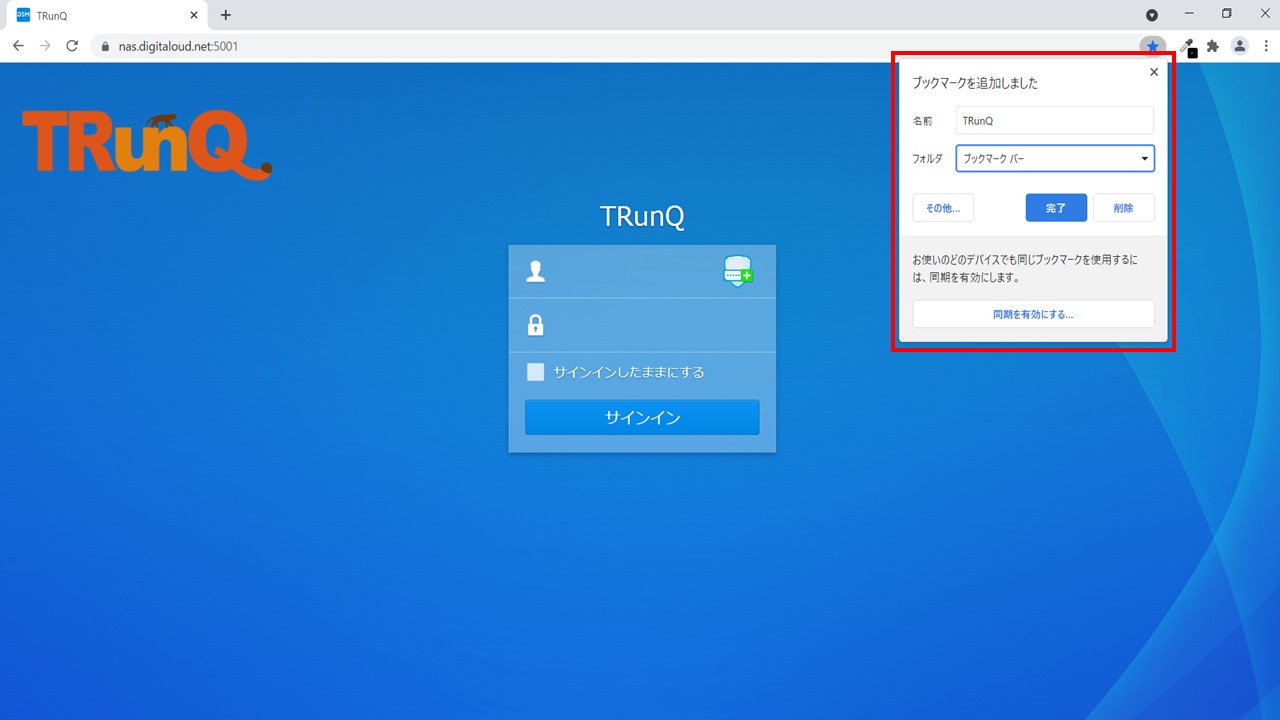Click the 削除 button
Image resolution: width=1280 pixels, height=720 pixels.
pos(1124,208)
